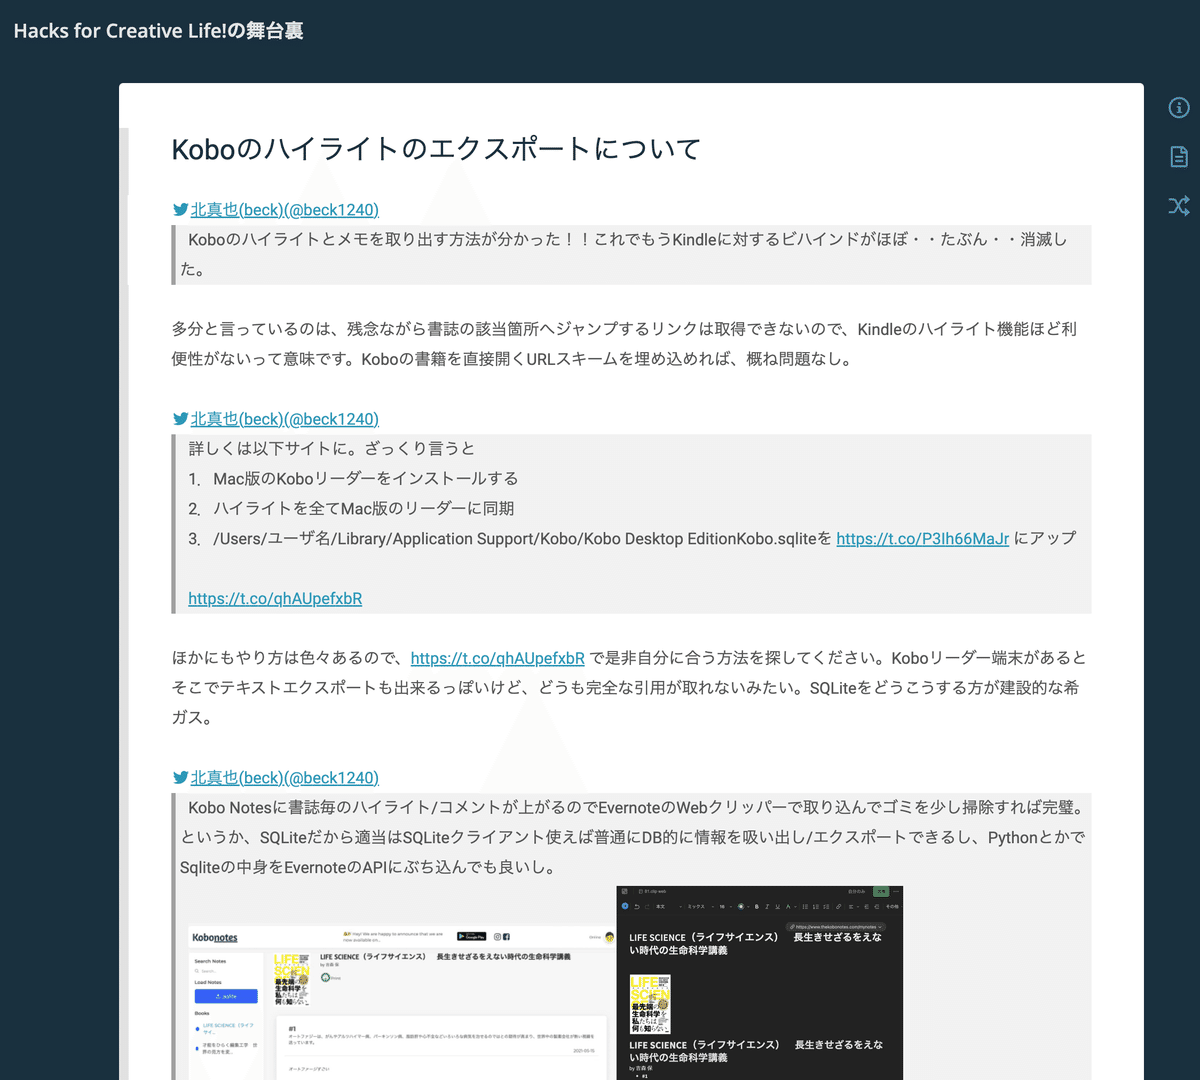This screenshot has height=1080, width=1200.
Task: Click text 詳しくは以下サイトに。ざっくり言うと
Action: point(331,449)
